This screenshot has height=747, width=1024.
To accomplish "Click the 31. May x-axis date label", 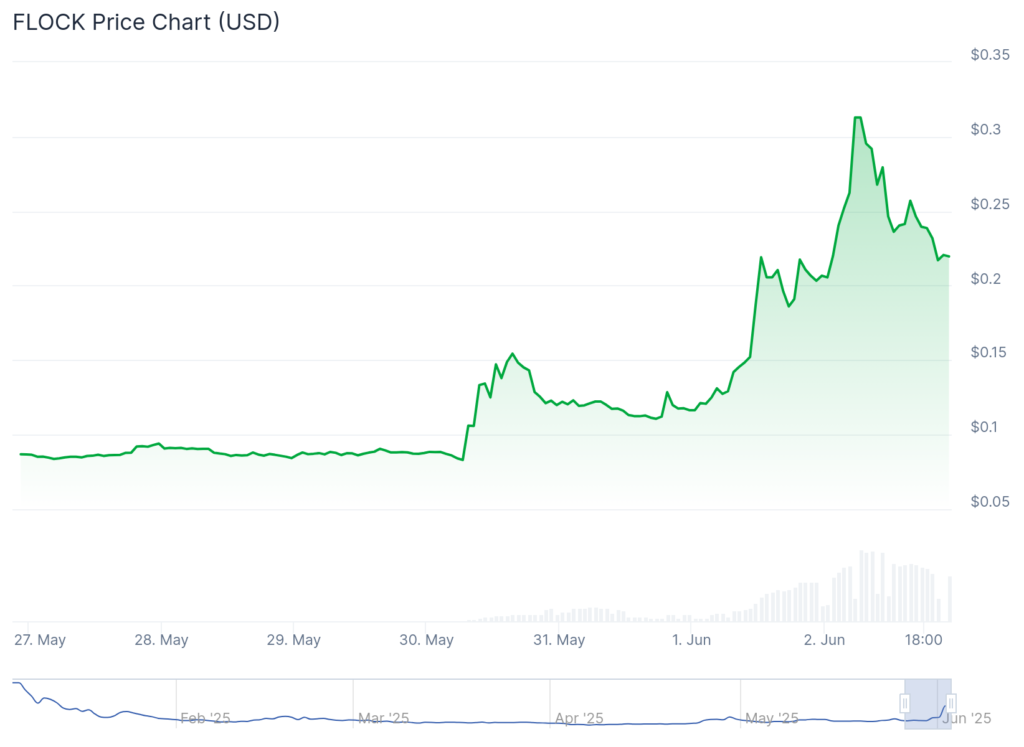I will [x=558, y=640].
